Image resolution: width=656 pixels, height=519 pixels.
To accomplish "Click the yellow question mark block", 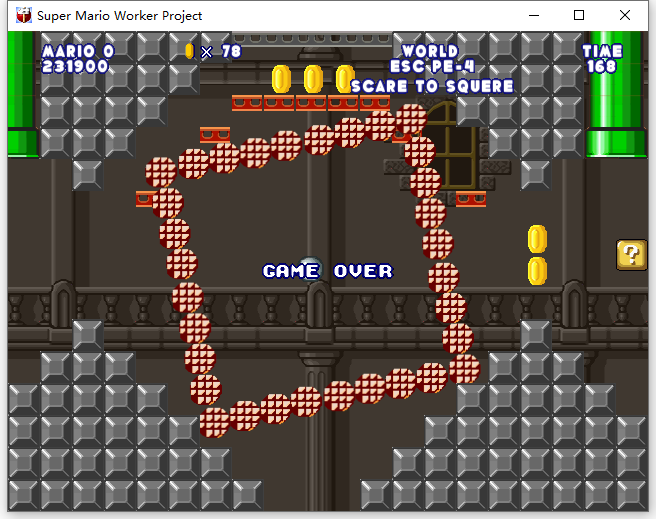I will [632, 255].
